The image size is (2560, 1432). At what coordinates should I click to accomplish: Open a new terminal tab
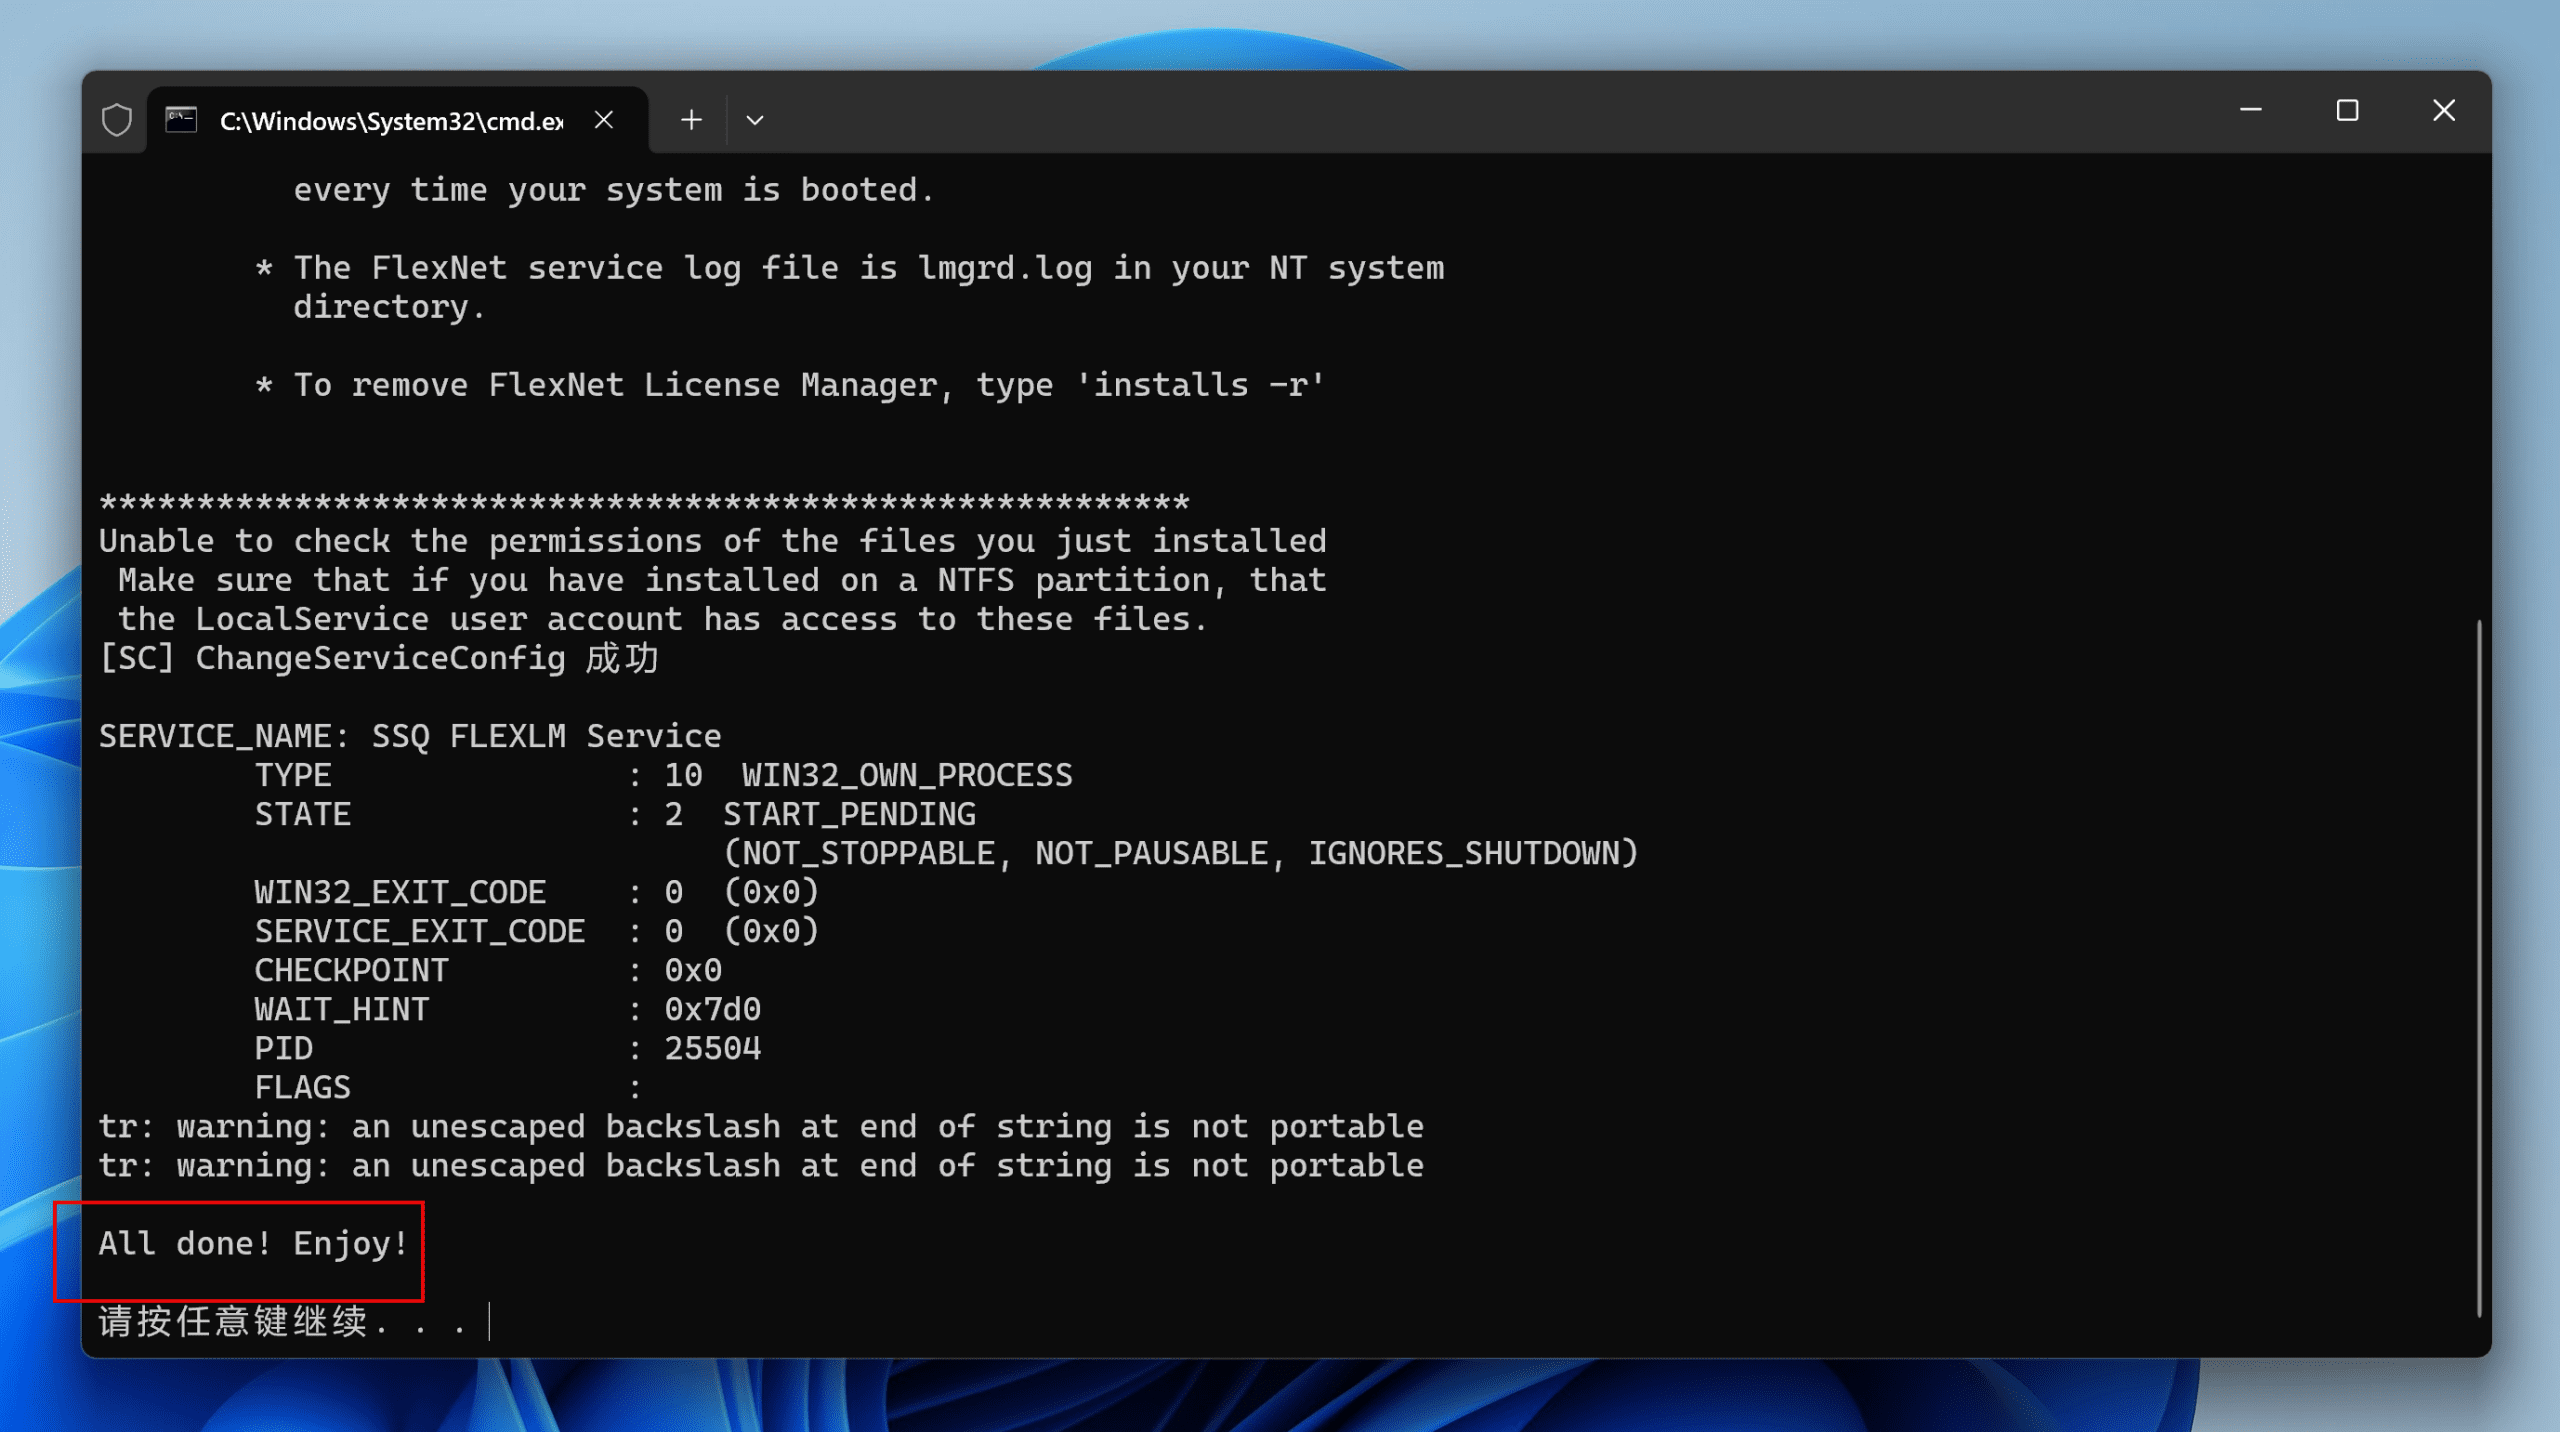tap(691, 120)
